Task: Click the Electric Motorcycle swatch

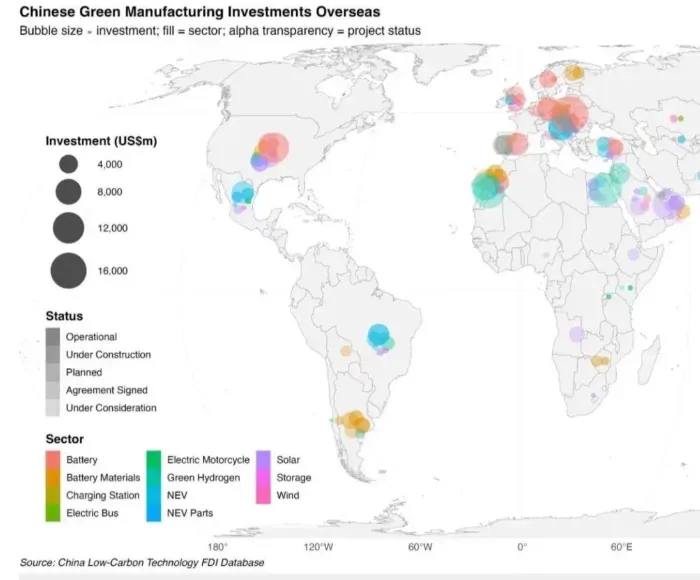Action: coord(154,459)
